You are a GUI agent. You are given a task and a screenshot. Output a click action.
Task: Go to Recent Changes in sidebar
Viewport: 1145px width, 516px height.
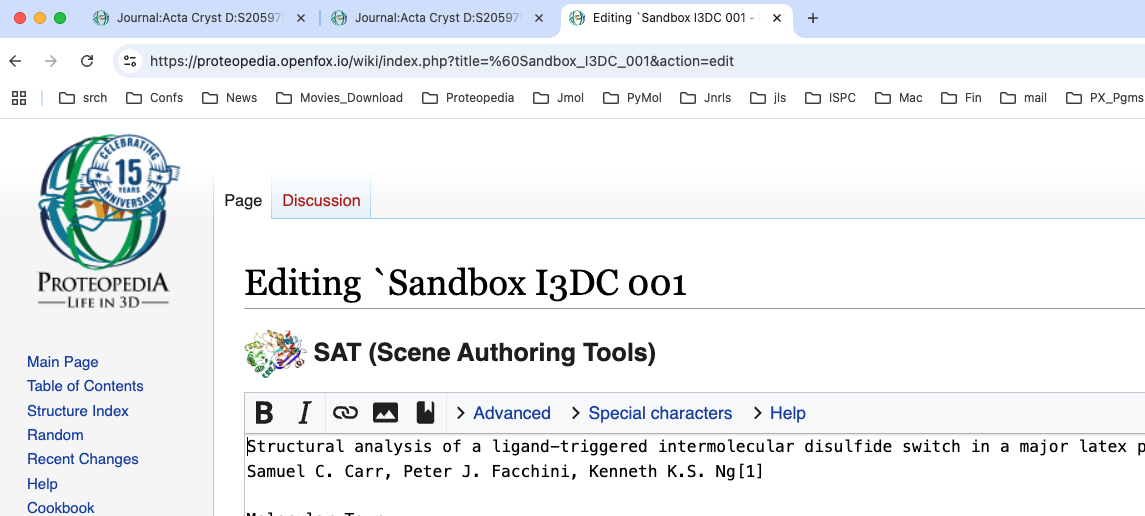83,459
